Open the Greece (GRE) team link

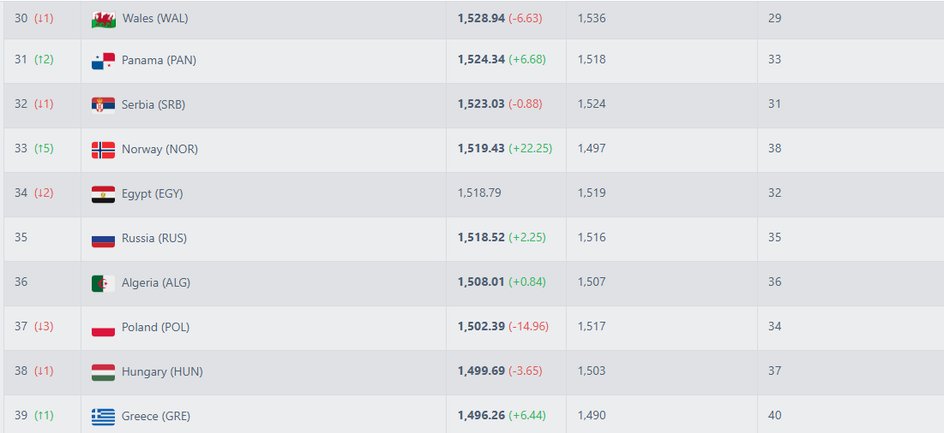click(x=156, y=416)
